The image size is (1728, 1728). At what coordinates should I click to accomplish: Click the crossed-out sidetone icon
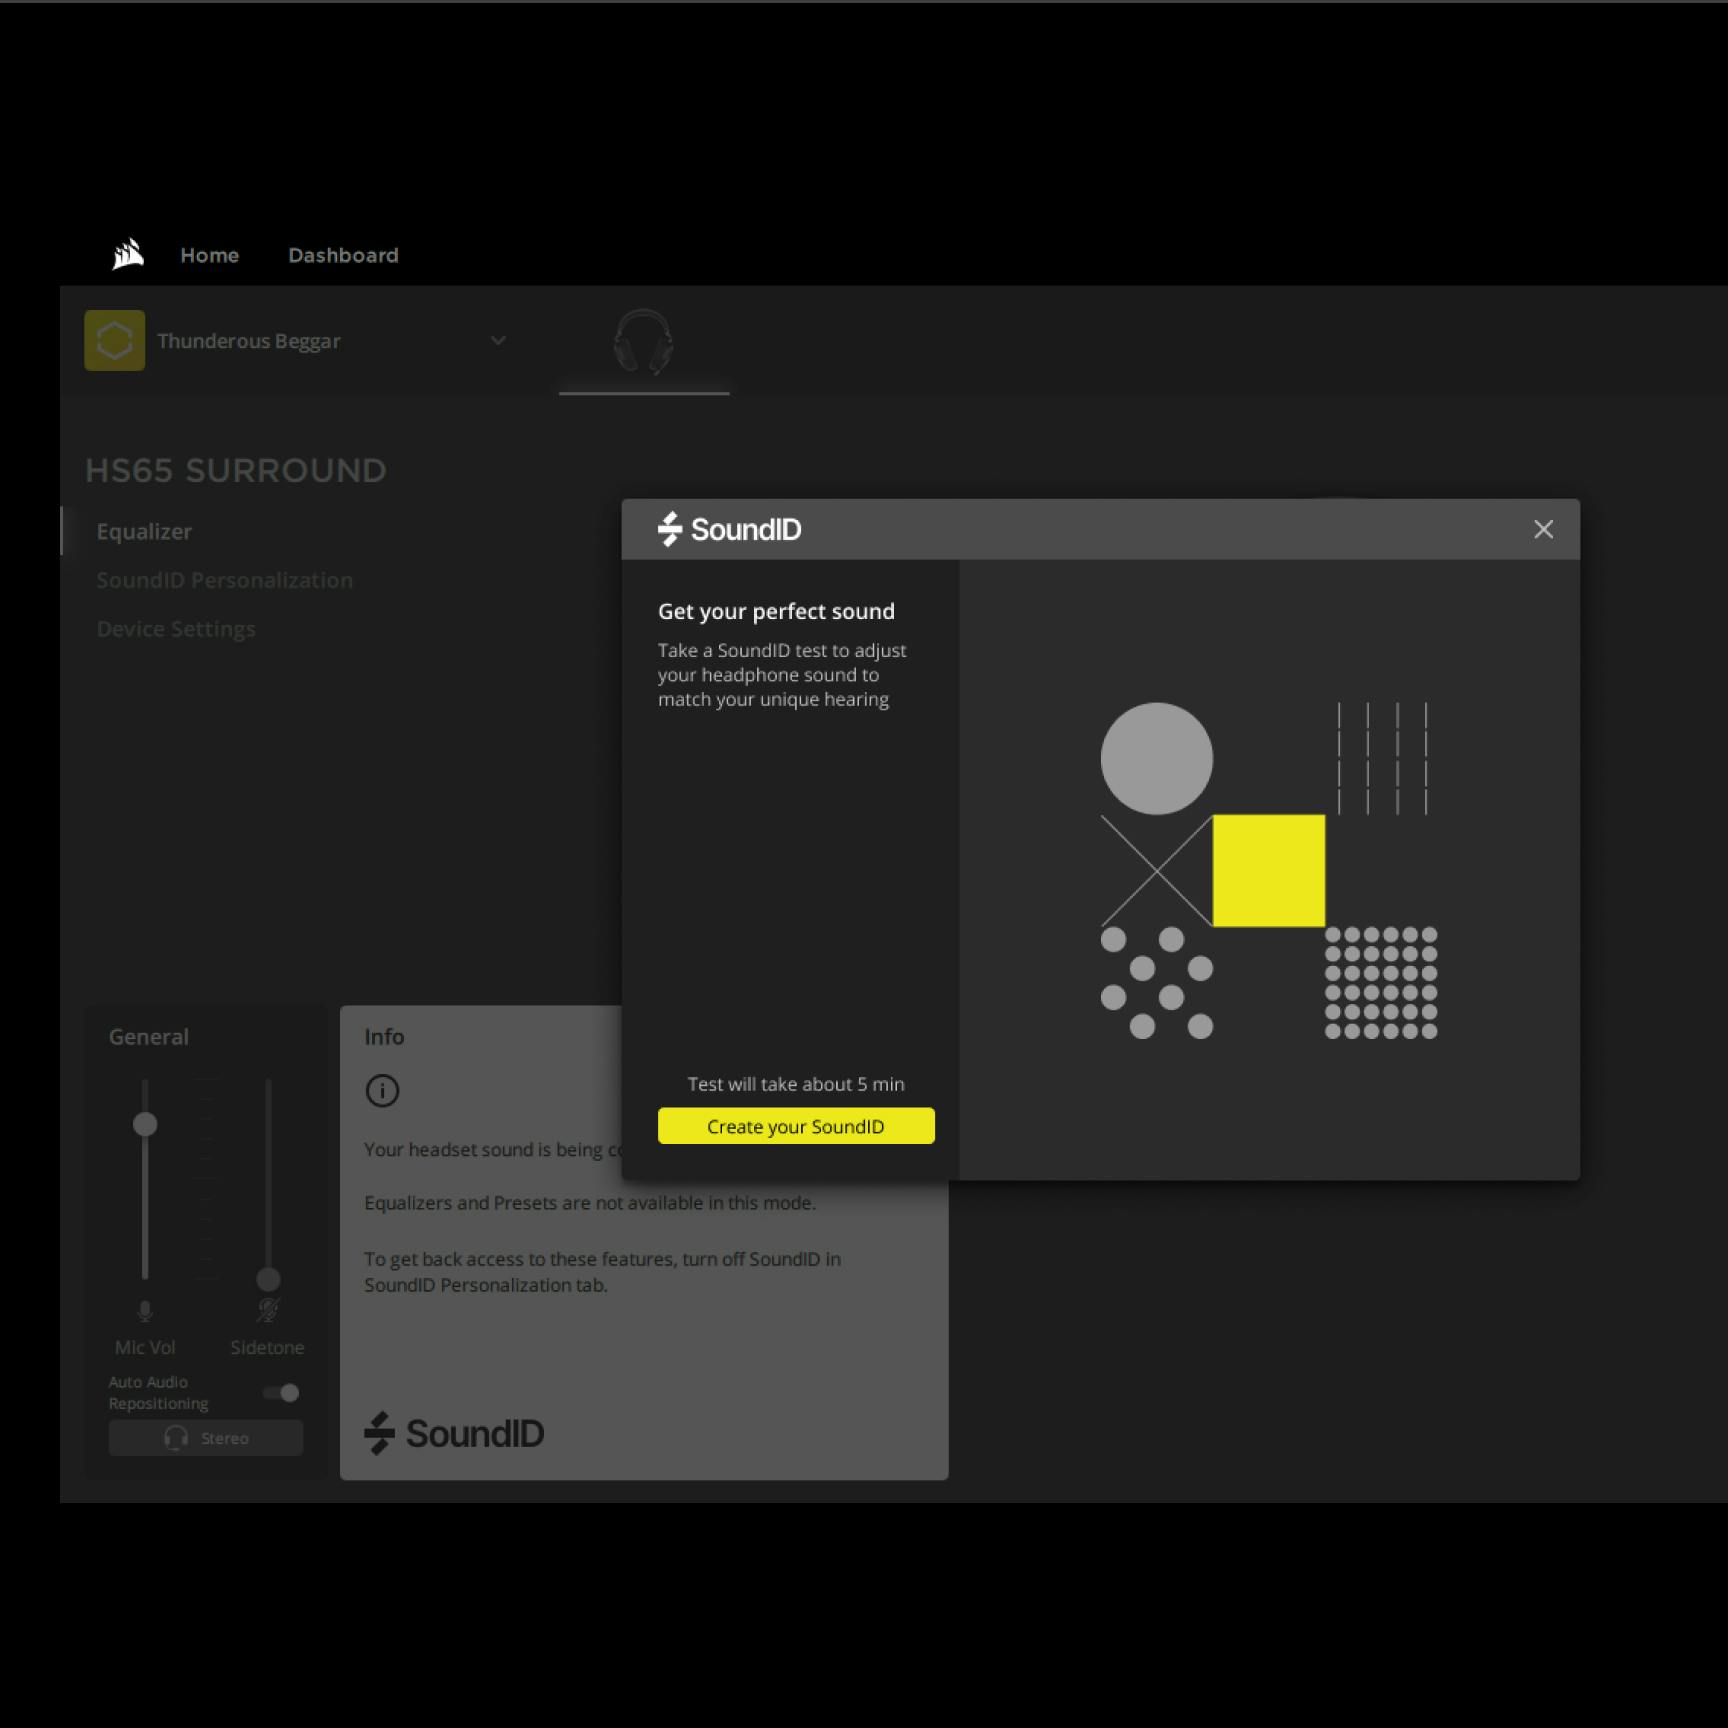[x=268, y=1310]
